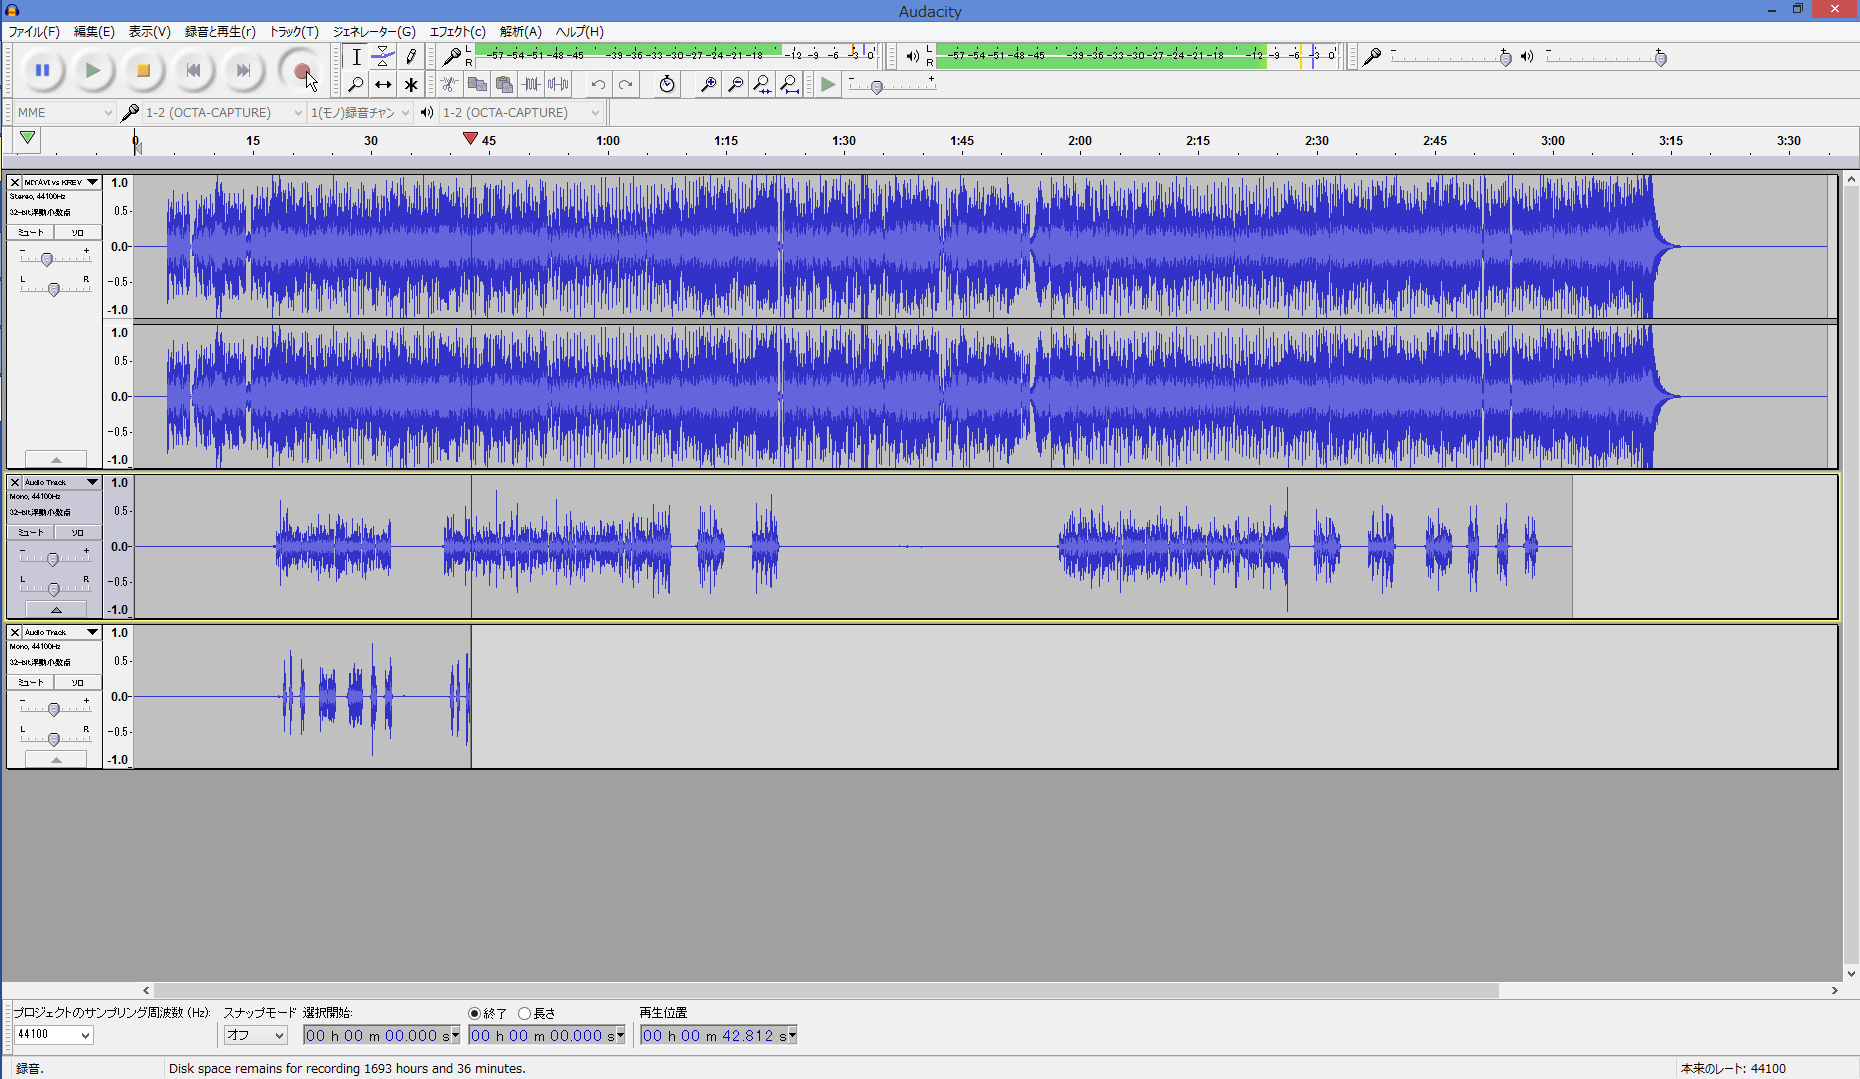Screen dimensions: 1860x1079
Task: Click the Redo arrow icon
Action: pyautogui.click(x=625, y=84)
